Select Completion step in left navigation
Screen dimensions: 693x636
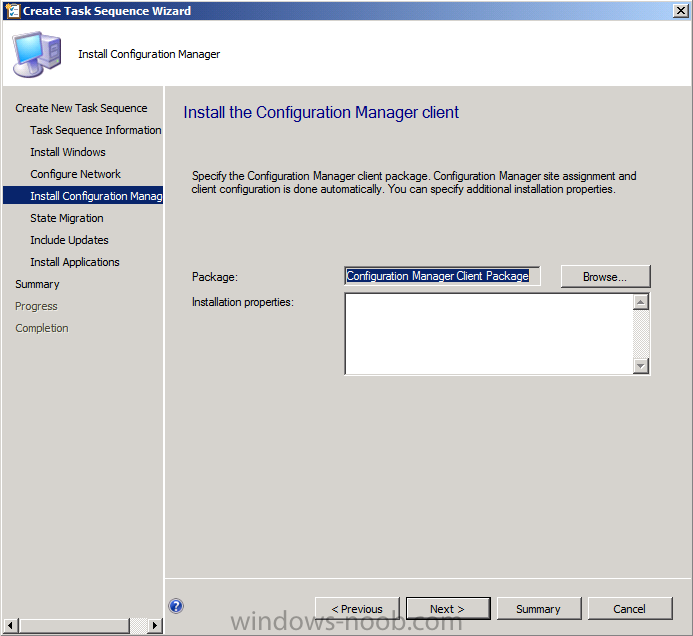point(42,328)
